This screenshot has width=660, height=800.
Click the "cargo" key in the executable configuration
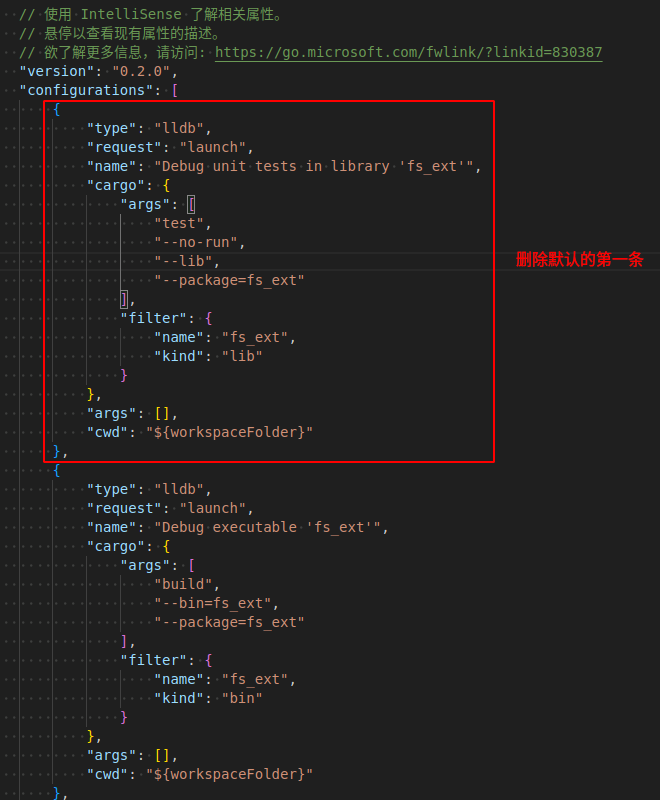116,546
